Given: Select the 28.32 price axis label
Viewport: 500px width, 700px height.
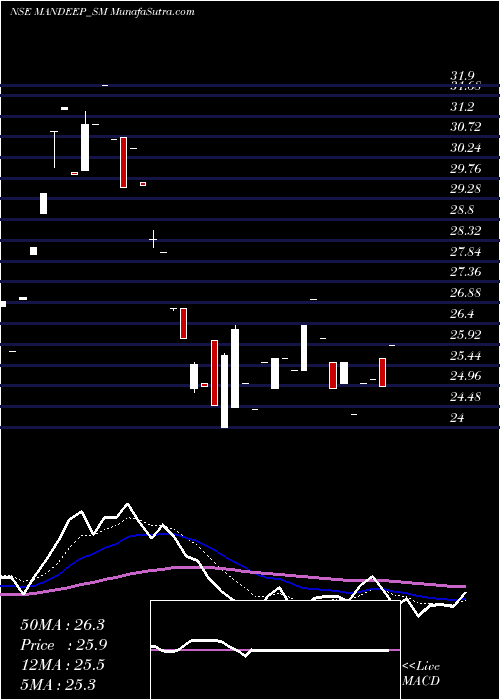Looking at the screenshot, I should (466, 231).
